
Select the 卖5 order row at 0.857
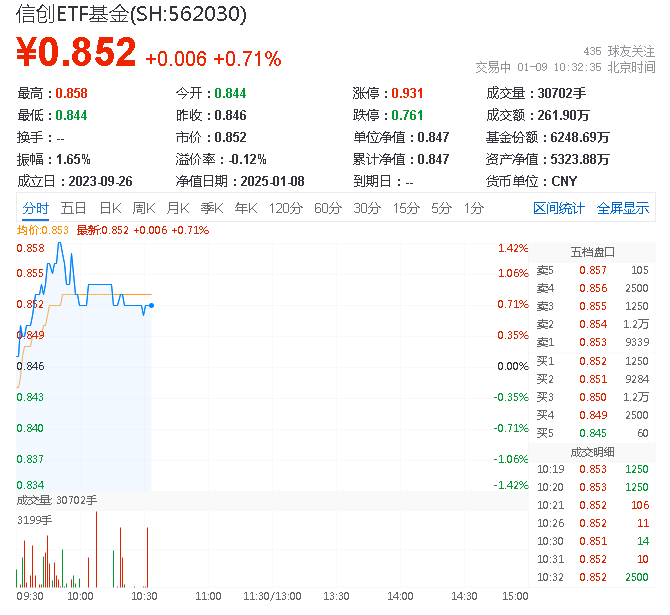[592, 270]
